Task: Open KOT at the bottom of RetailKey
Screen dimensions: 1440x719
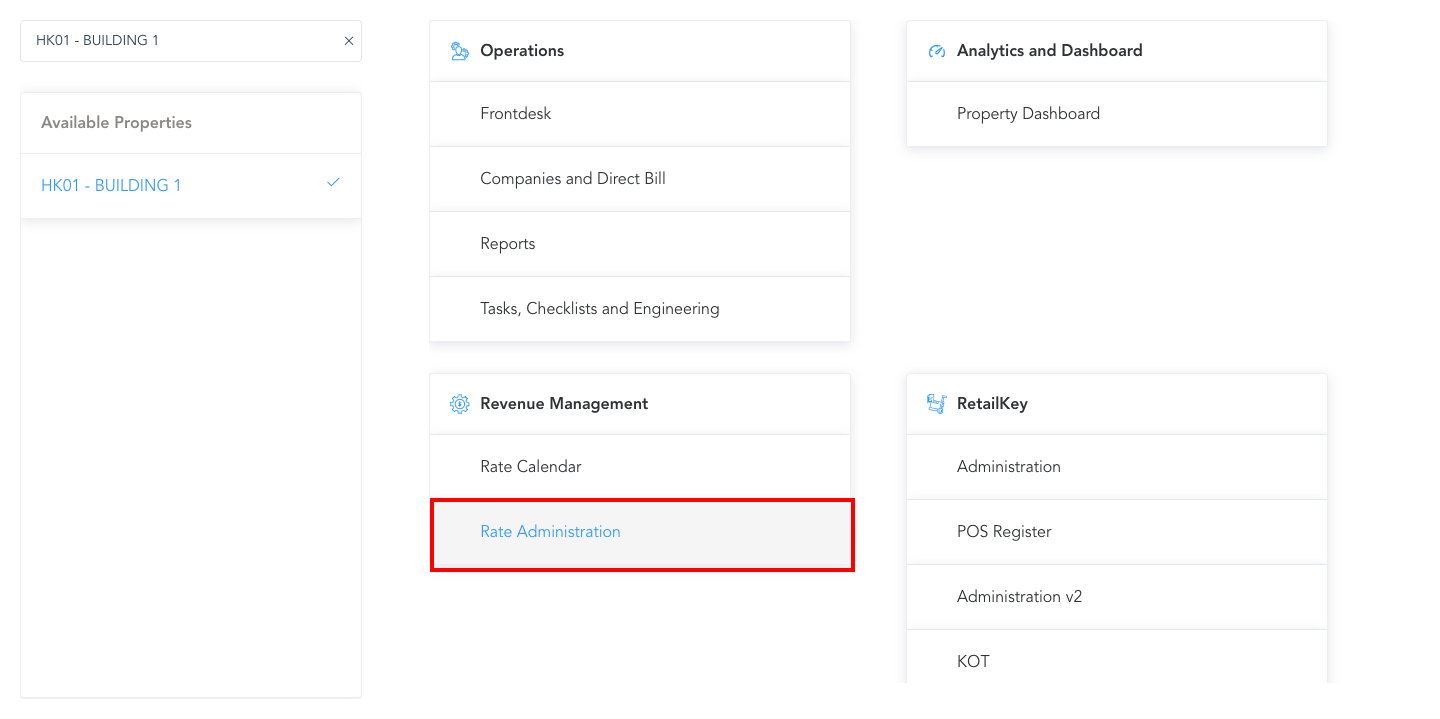Action: point(973,661)
